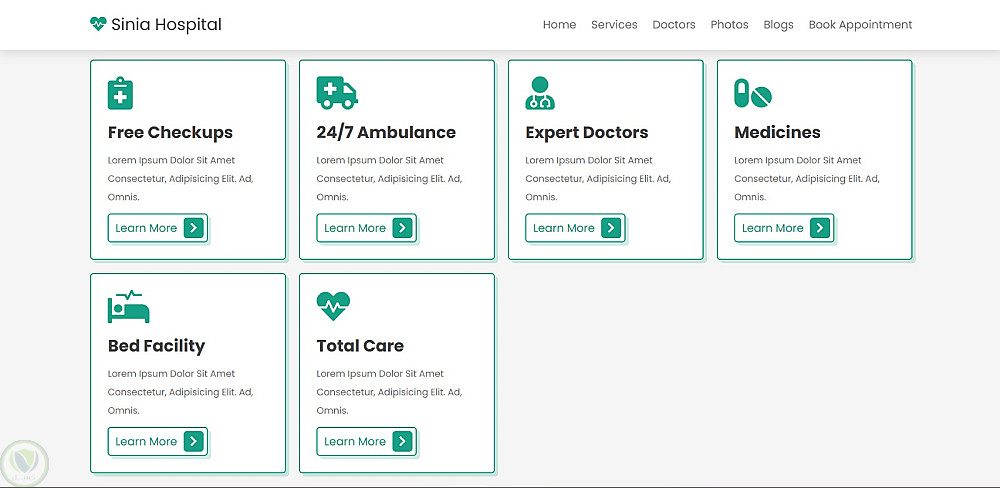Image resolution: width=1000 pixels, height=488 pixels.
Task: Click the chevron arrow in Medicines' Learn More button
Action: pyautogui.click(x=820, y=228)
